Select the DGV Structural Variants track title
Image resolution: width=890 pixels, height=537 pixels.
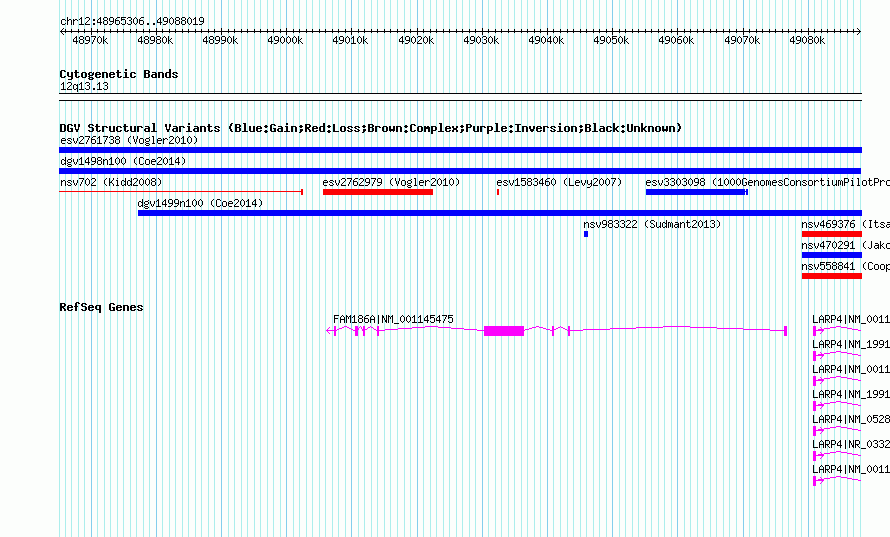pos(371,128)
